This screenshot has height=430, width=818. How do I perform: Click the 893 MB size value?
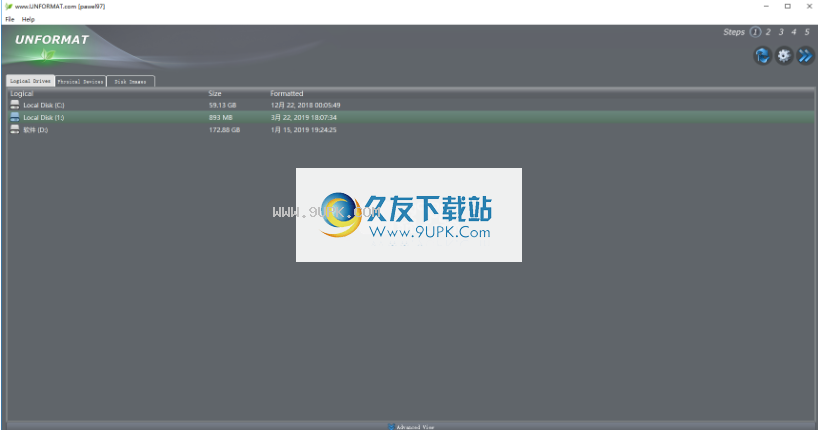point(221,117)
